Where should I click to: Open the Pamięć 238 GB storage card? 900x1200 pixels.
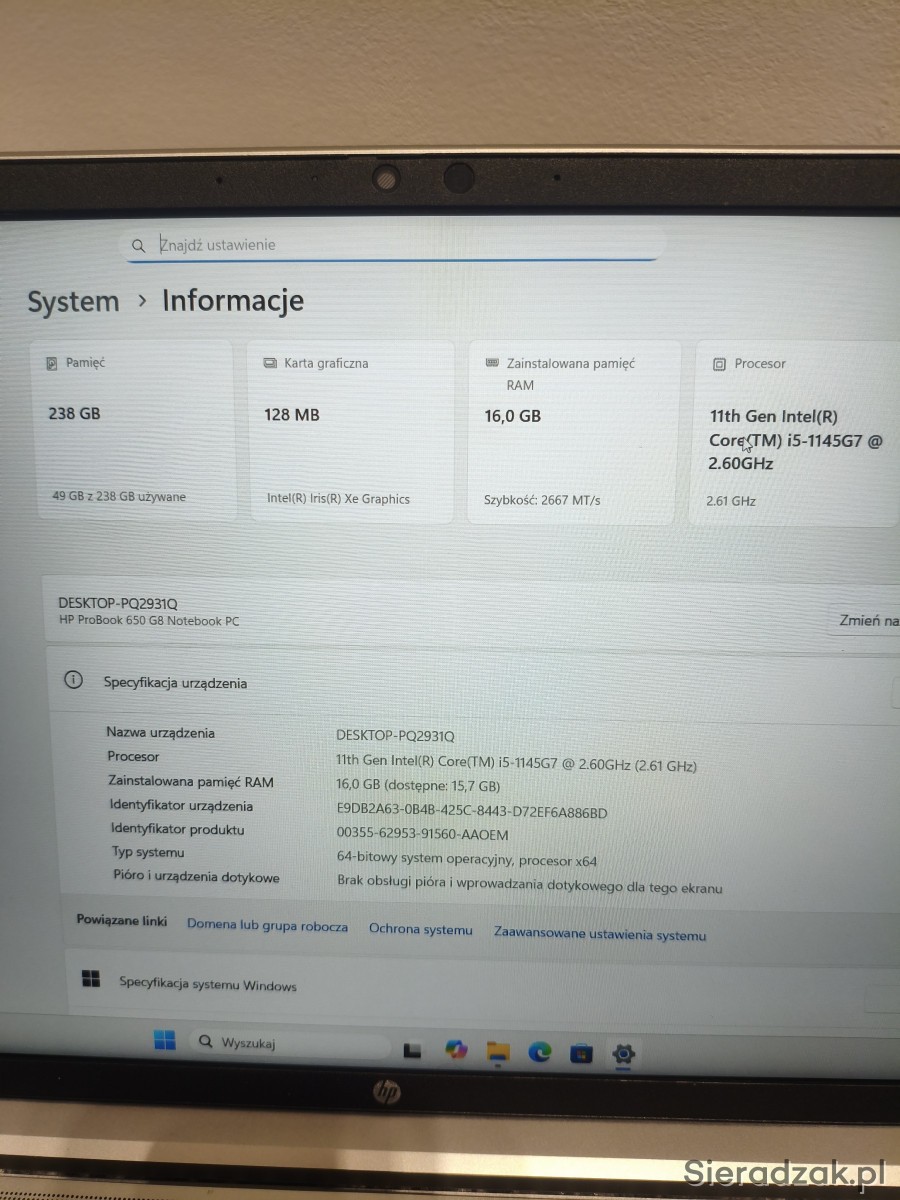click(x=137, y=430)
